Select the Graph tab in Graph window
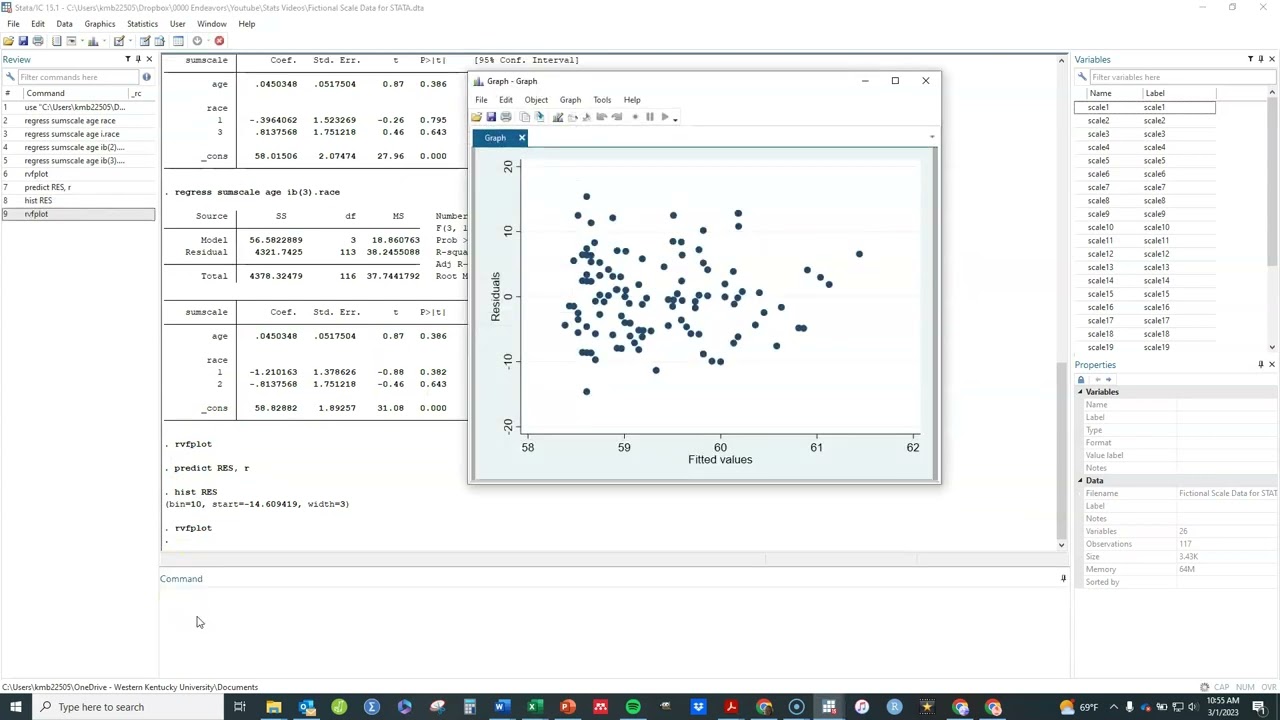The width and height of the screenshot is (1280, 720). pos(495,138)
